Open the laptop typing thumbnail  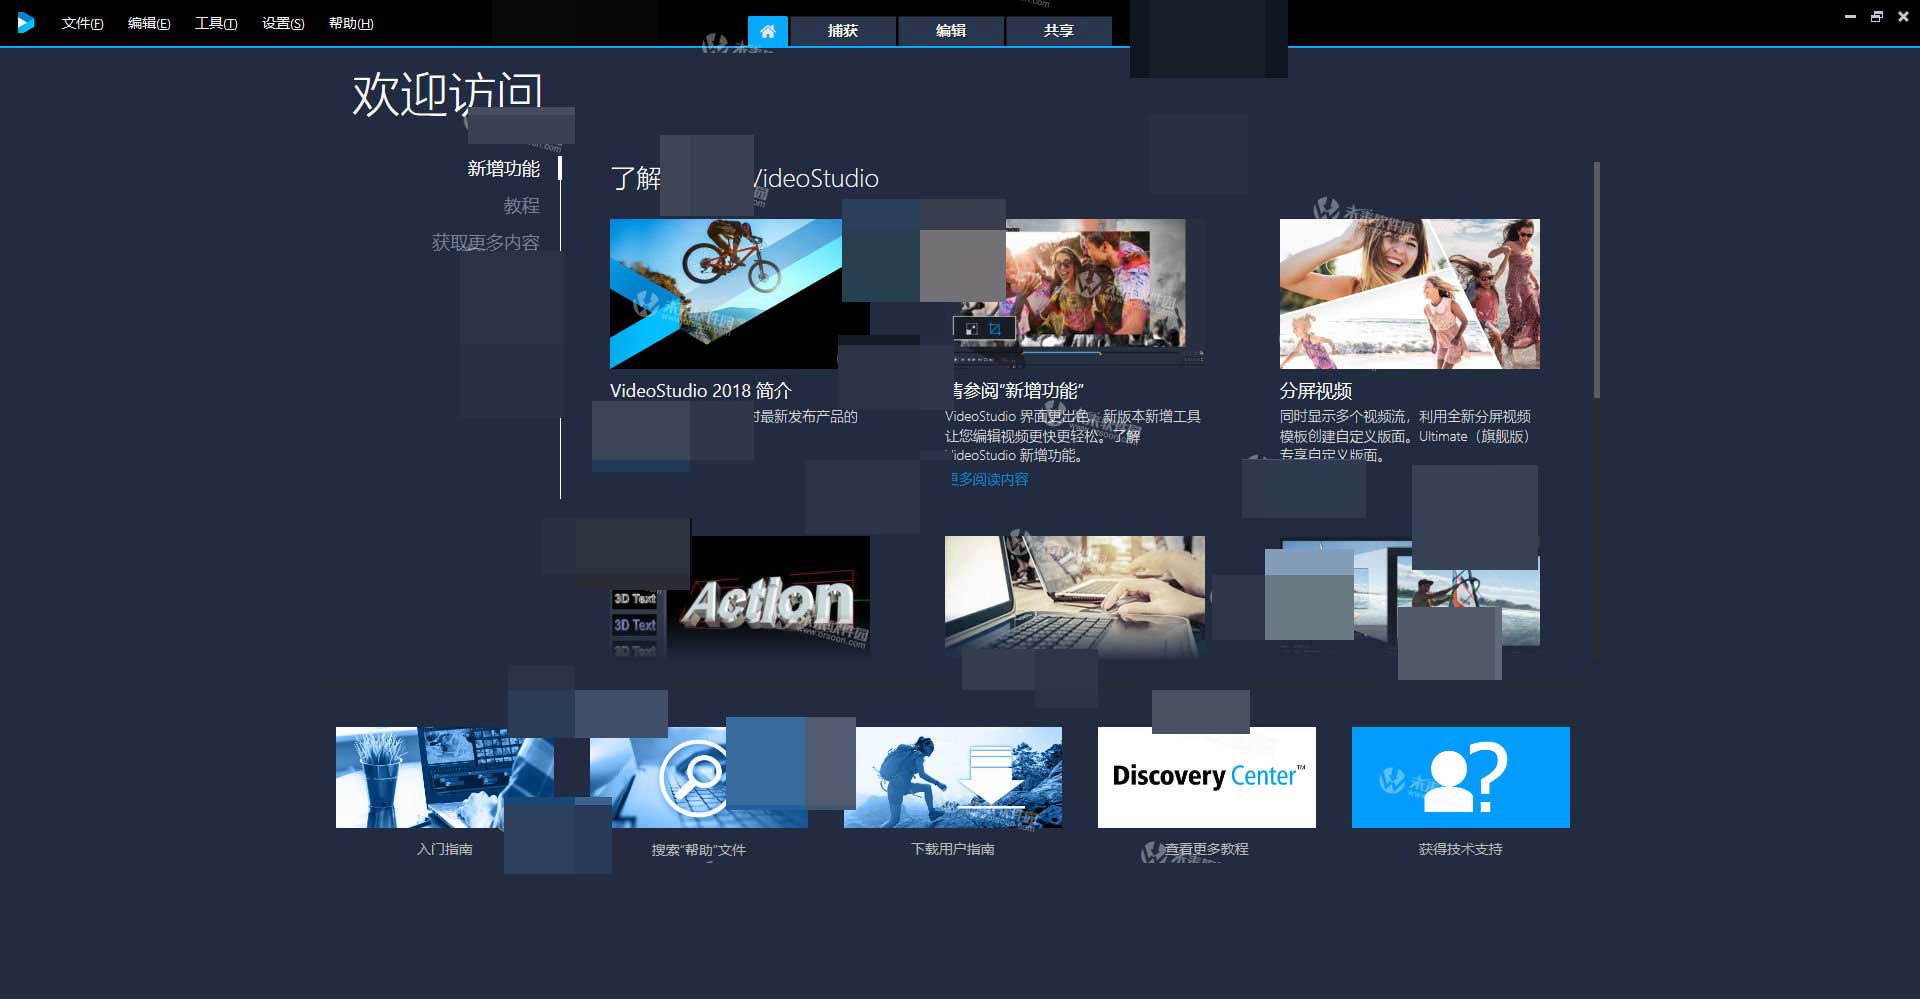point(1075,596)
